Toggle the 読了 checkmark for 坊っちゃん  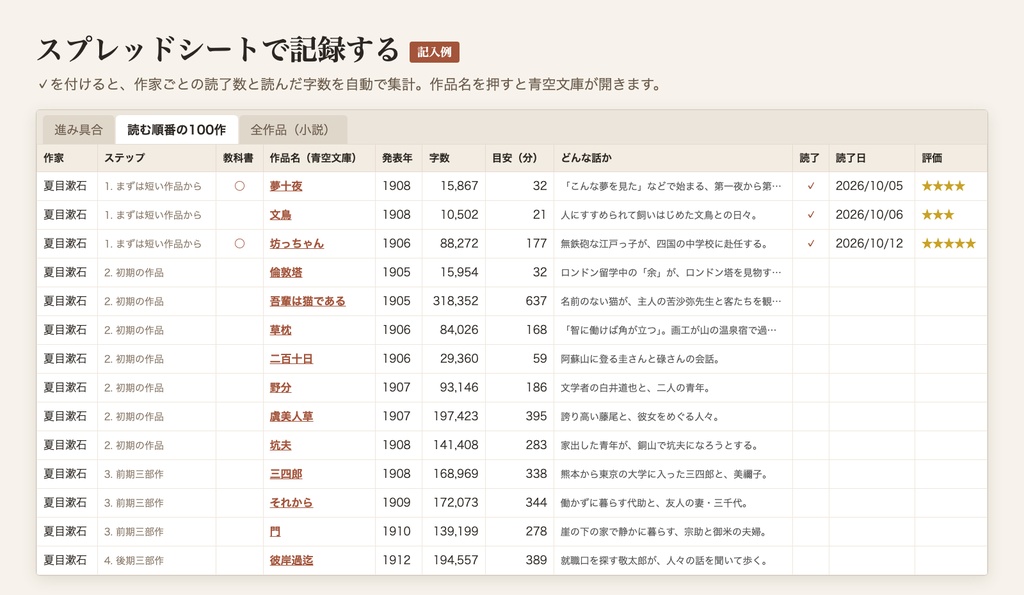810,244
